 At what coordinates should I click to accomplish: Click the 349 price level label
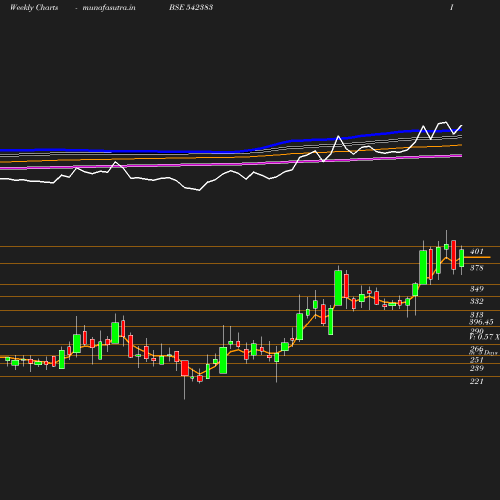click(476, 289)
